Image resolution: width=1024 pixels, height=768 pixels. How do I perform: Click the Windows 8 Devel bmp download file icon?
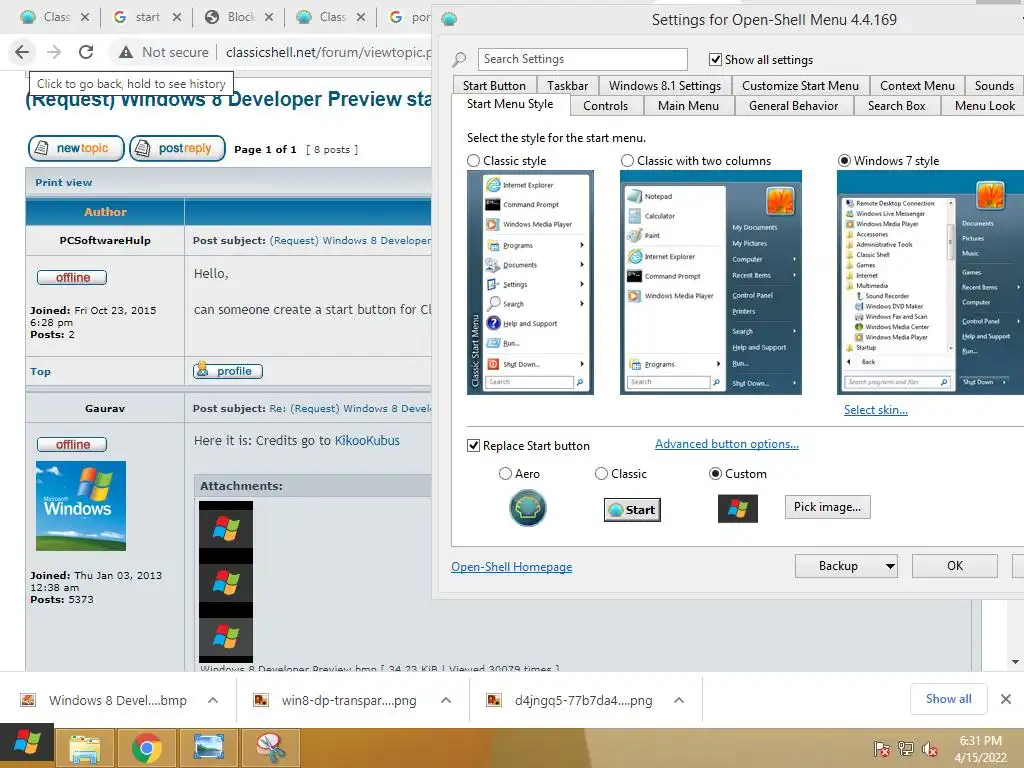(28, 700)
